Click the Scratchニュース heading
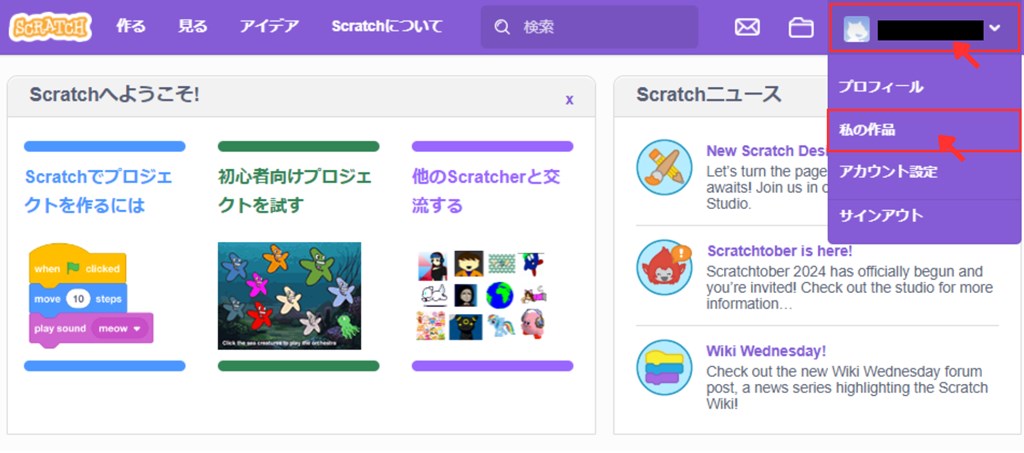Image resolution: width=1024 pixels, height=453 pixels. tap(709, 95)
